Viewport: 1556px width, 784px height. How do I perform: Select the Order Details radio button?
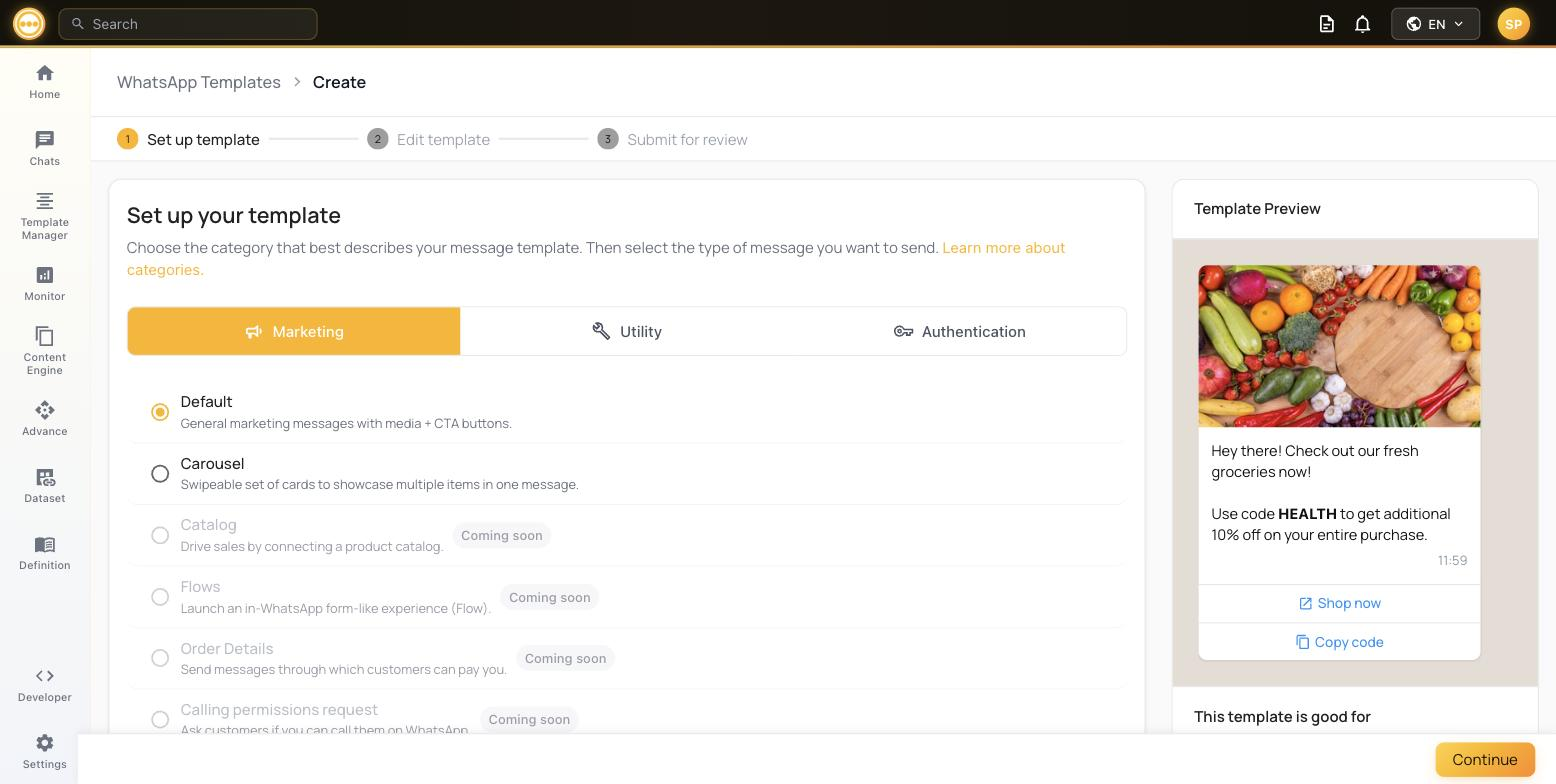click(160, 658)
